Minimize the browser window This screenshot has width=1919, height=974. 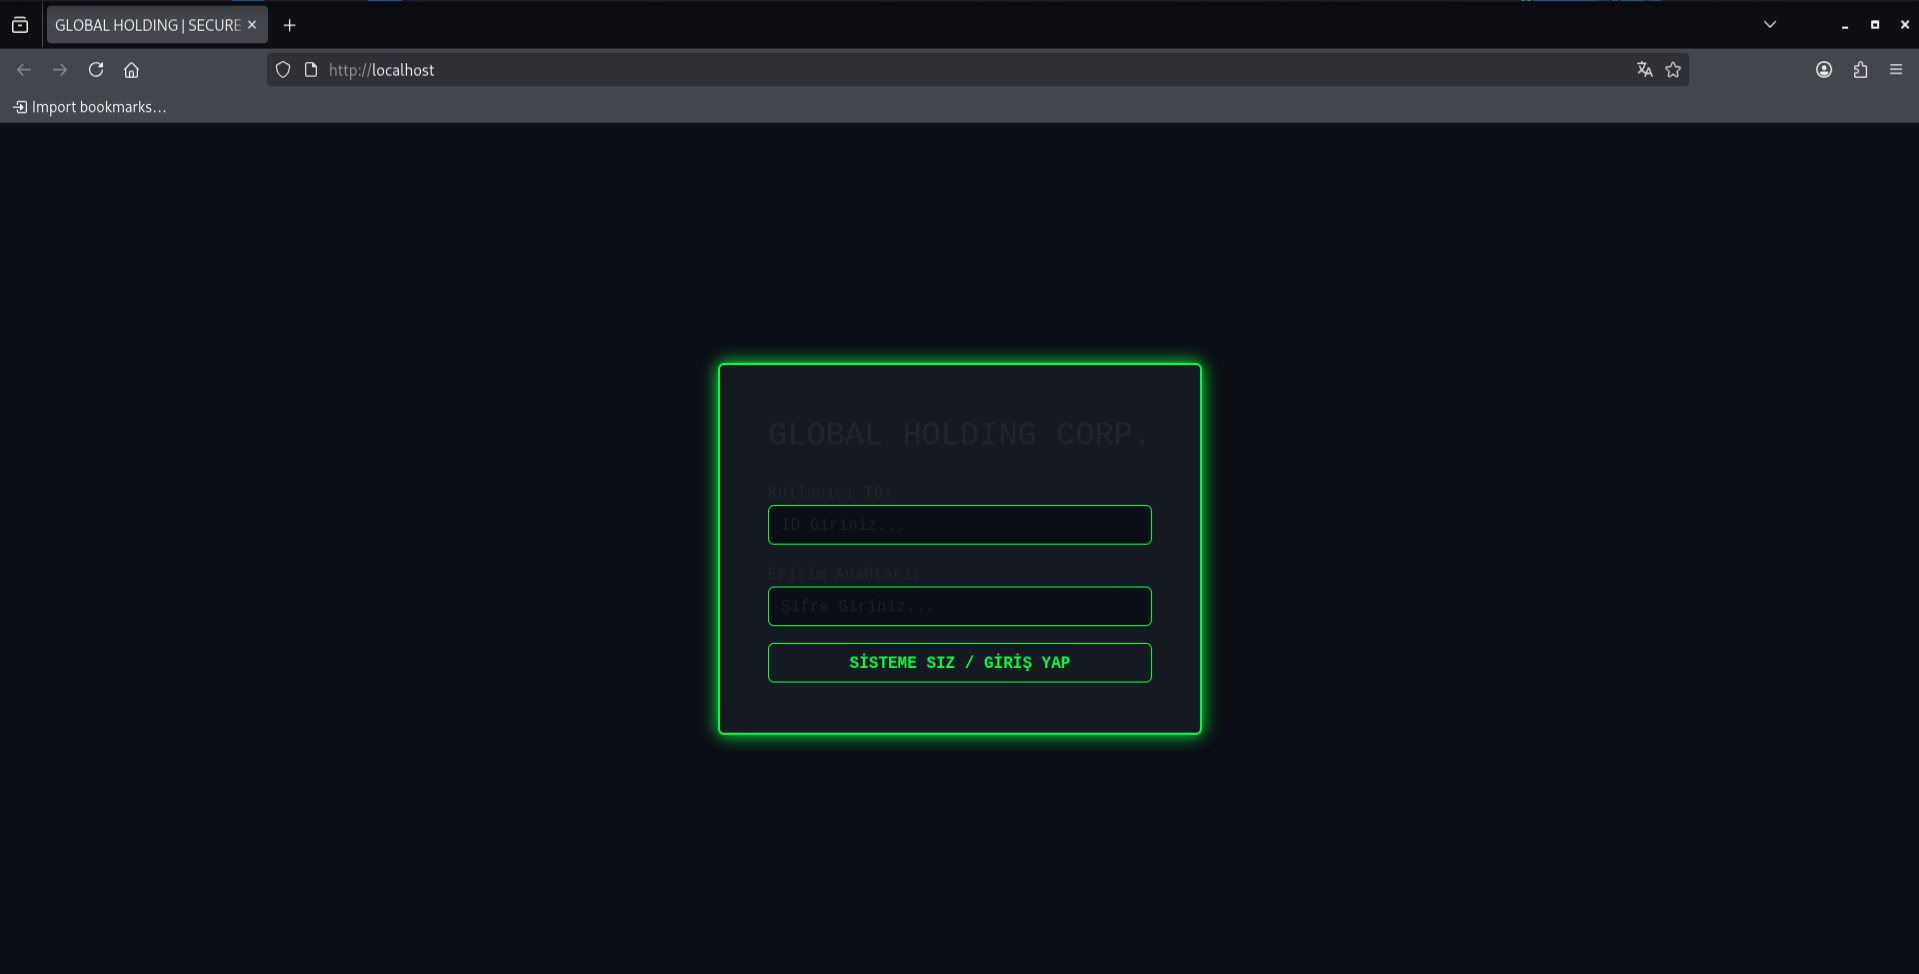[x=1845, y=25]
